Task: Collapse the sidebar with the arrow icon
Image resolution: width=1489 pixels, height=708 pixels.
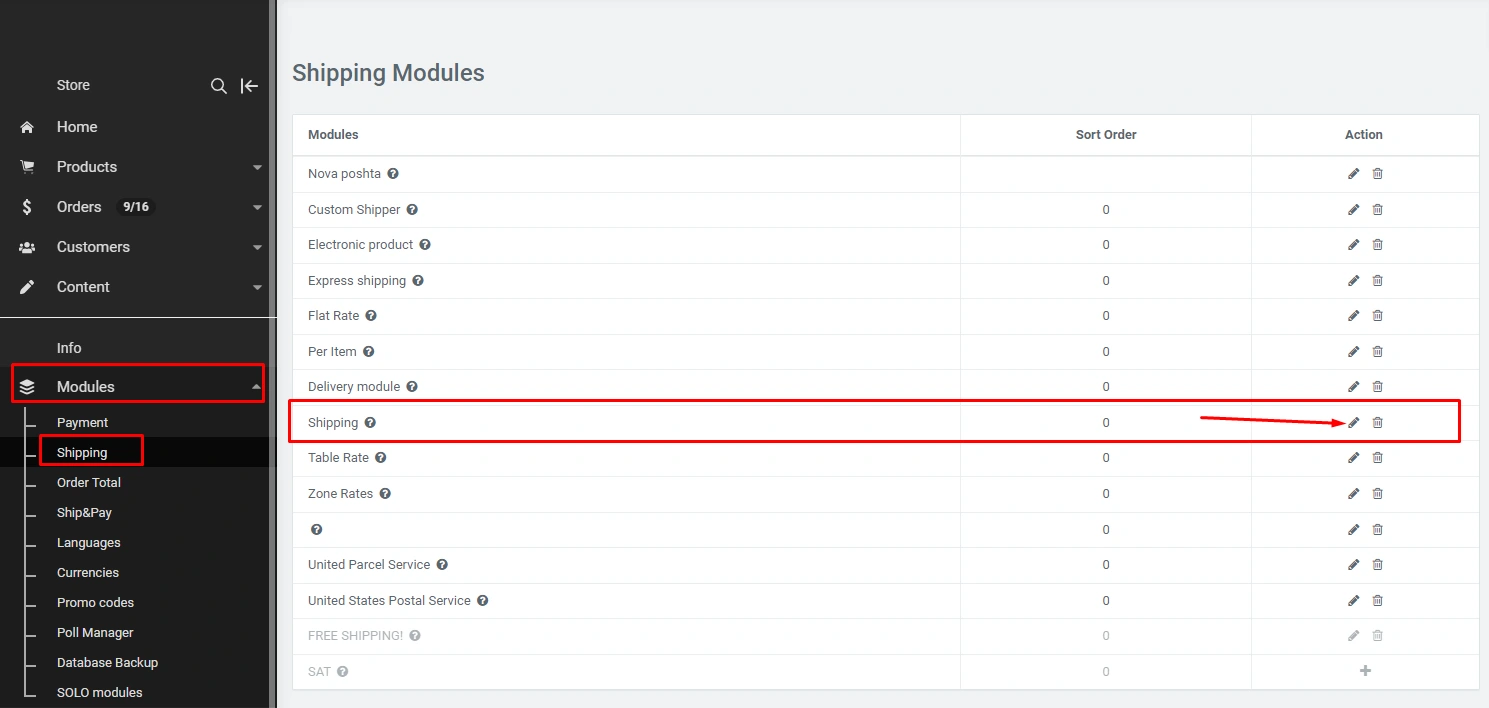Action: point(249,86)
